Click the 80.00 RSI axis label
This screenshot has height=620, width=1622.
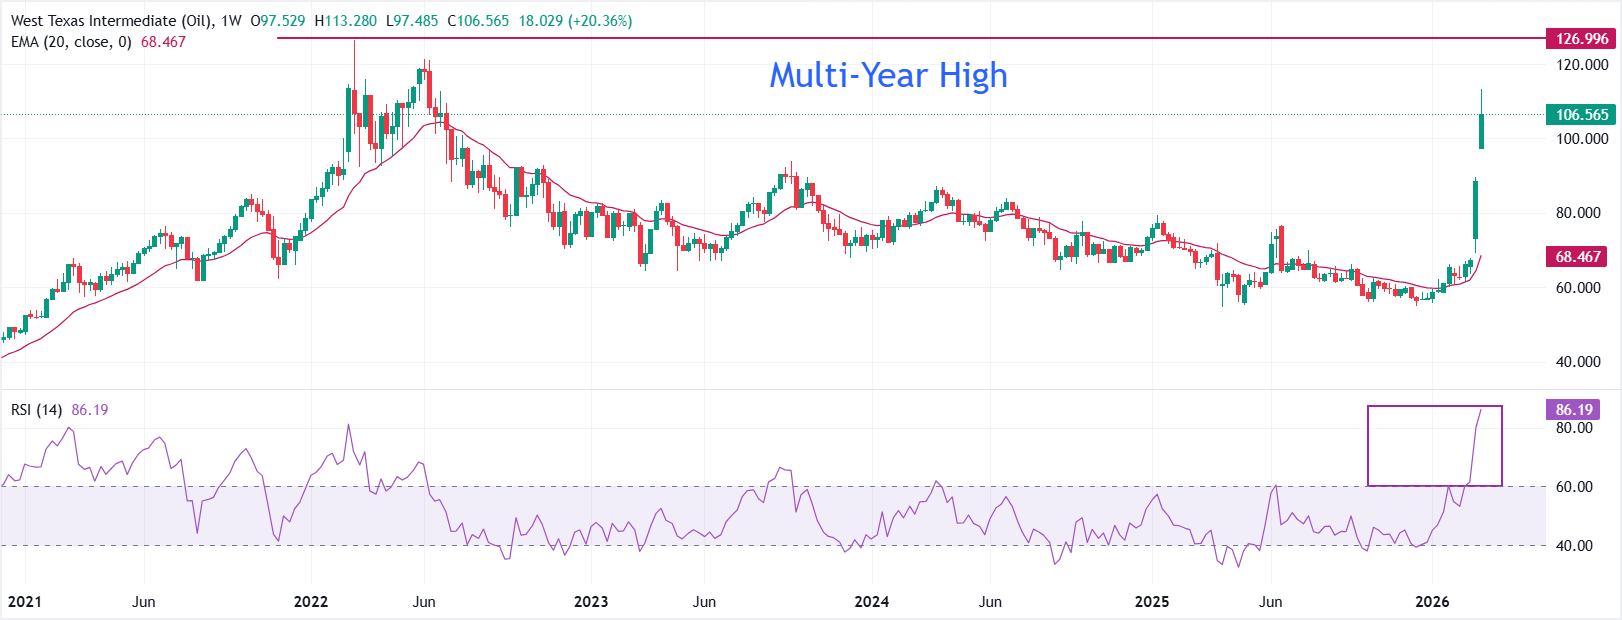[x=1574, y=428]
